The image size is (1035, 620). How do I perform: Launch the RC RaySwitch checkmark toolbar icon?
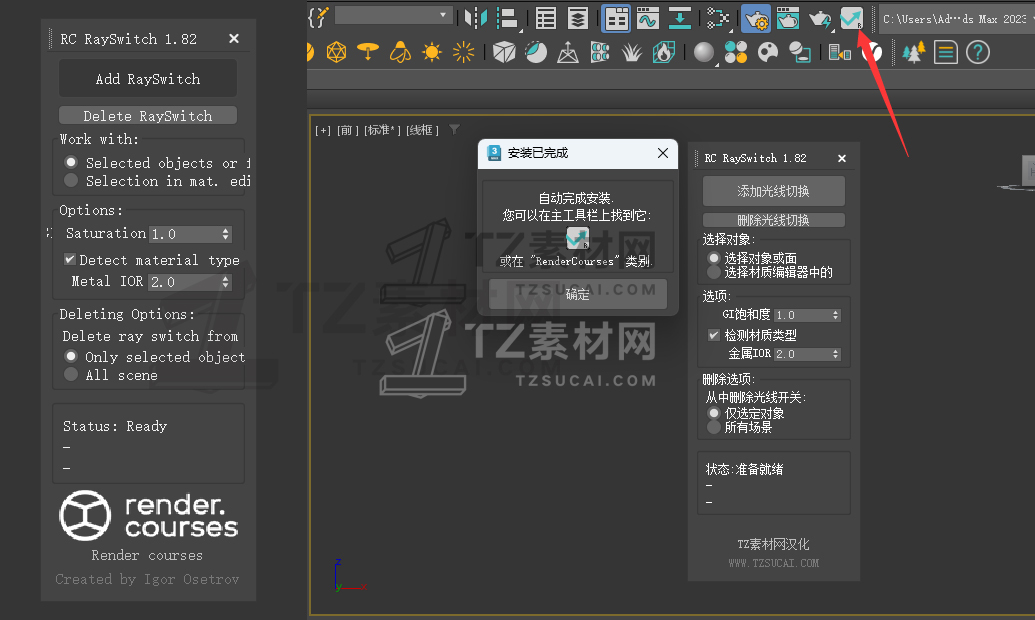pyautogui.click(x=851, y=18)
